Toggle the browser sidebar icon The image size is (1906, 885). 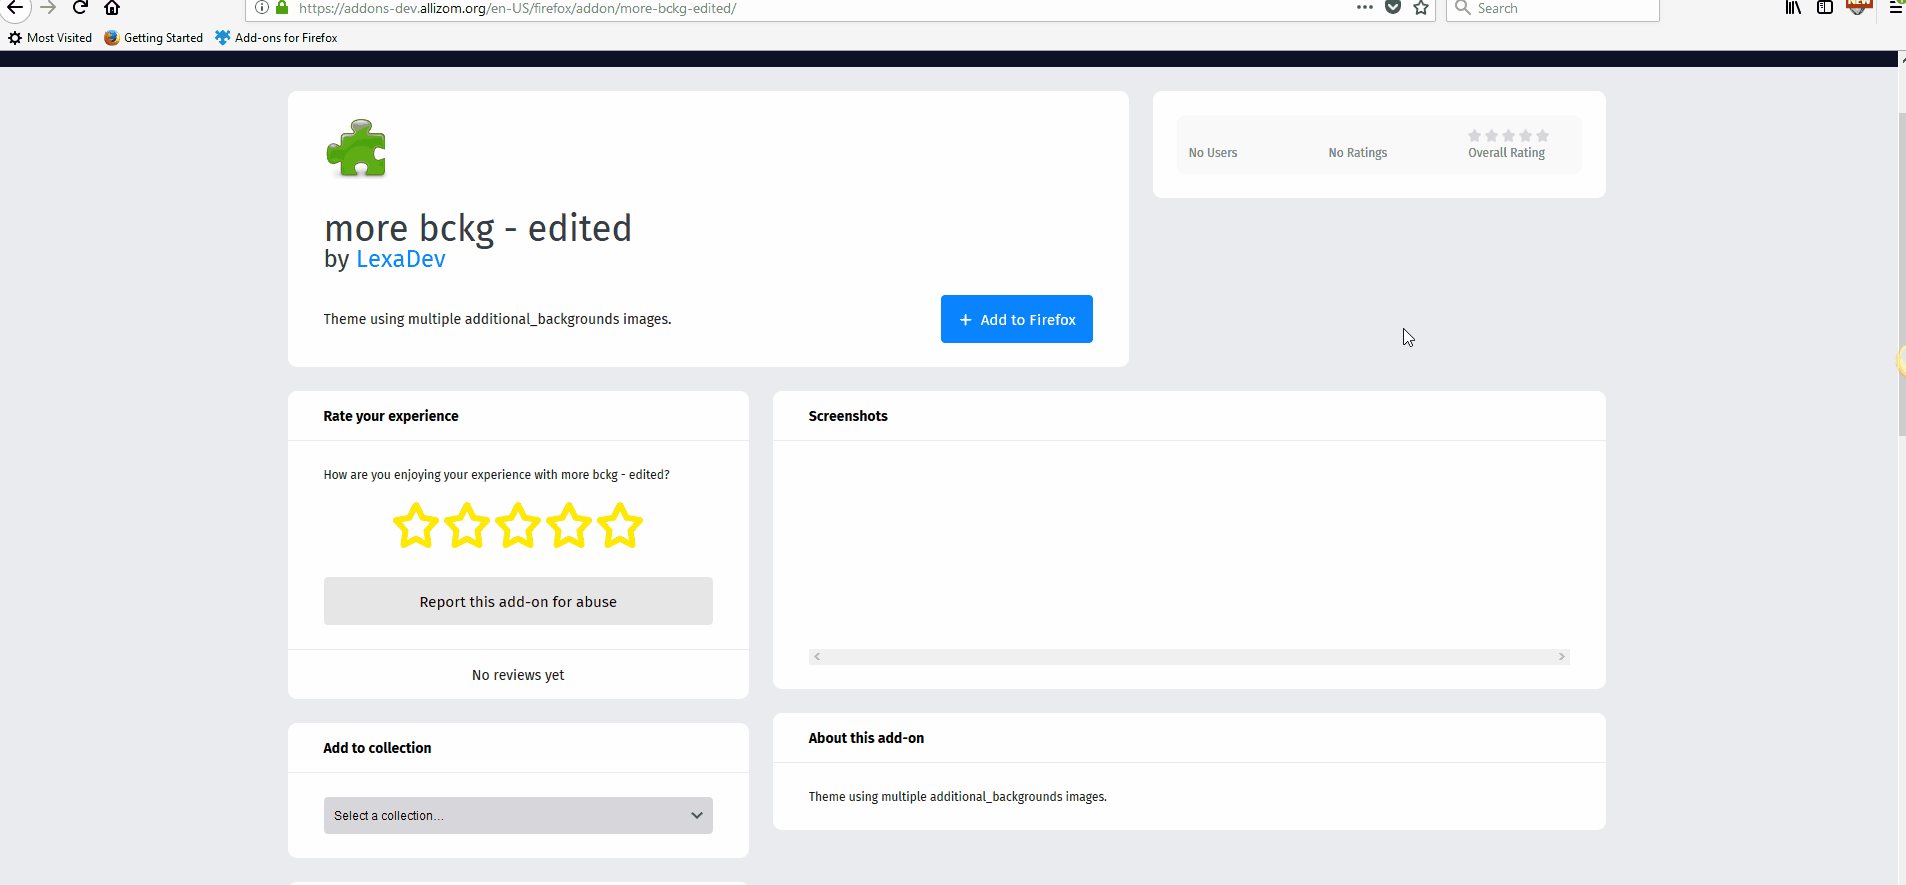coord(1825,8)
